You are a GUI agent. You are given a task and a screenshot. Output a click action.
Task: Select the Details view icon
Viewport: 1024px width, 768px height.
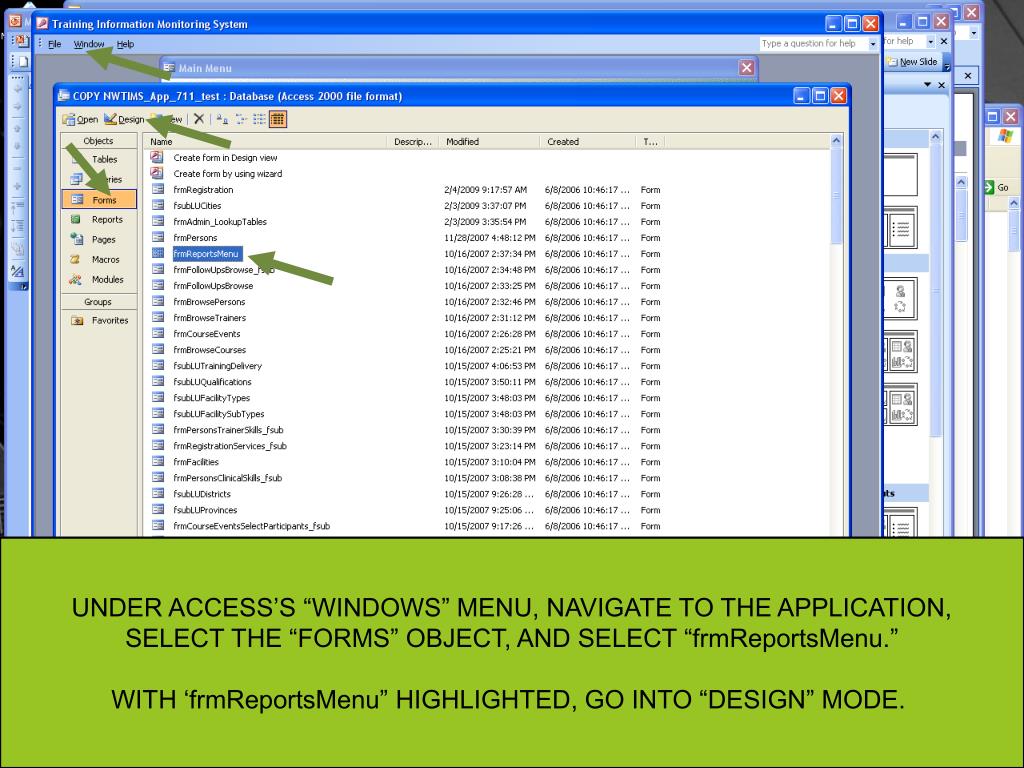278,119
